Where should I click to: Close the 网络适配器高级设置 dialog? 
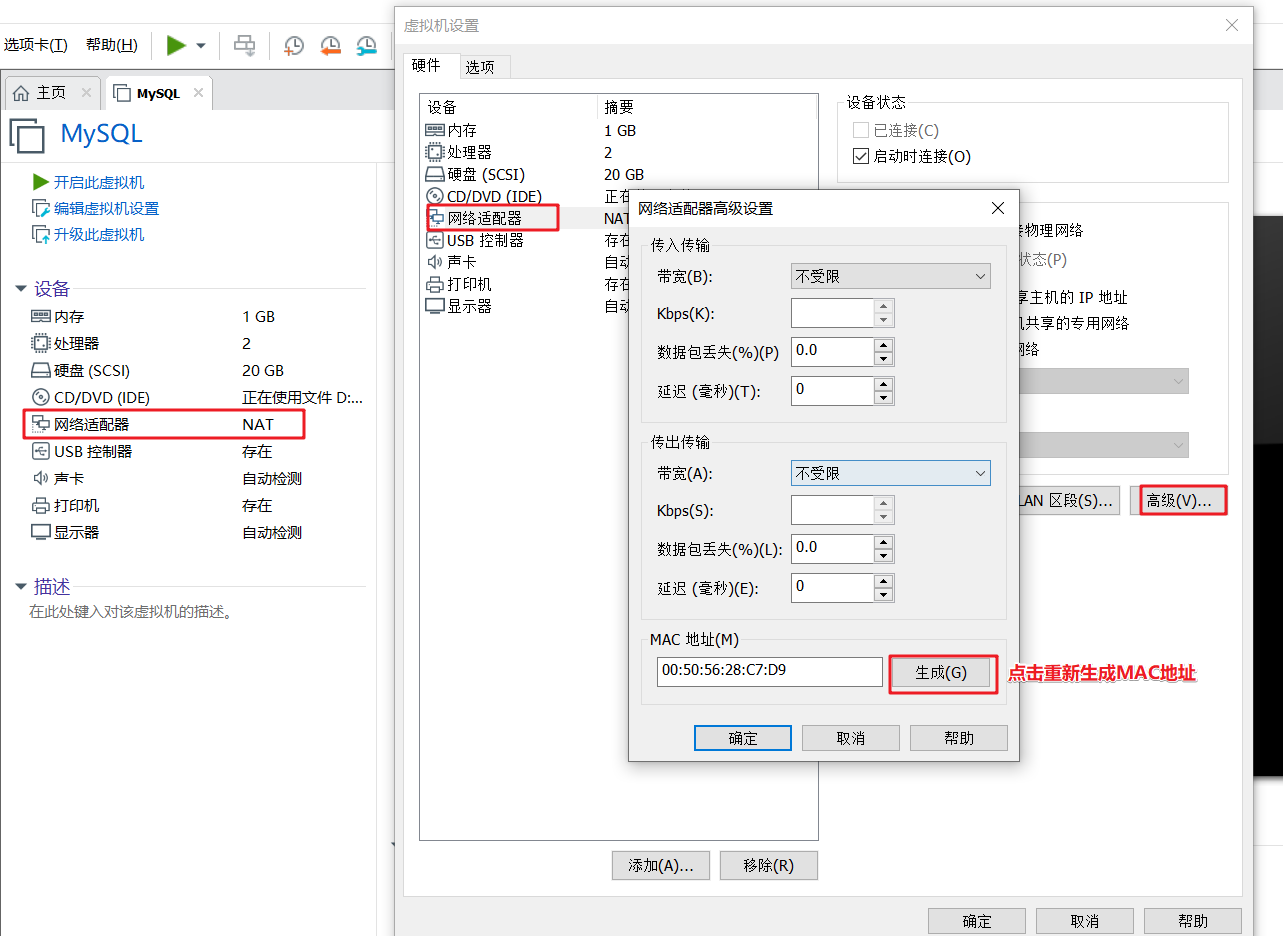(x=997, y=208)
